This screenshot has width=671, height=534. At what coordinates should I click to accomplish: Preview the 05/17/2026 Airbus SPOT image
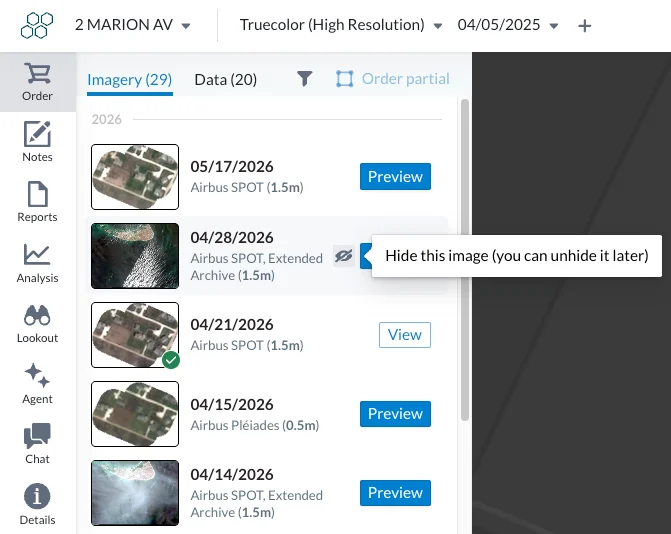tap(395, 176)
